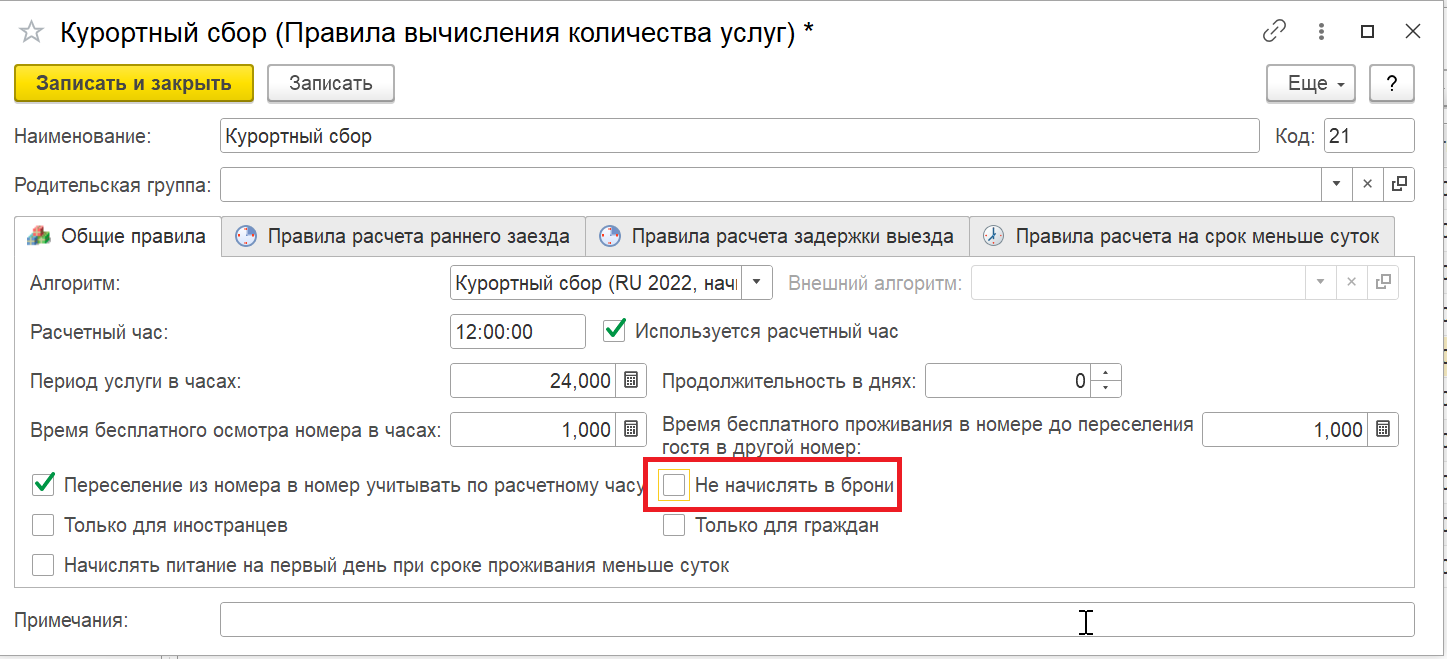
Task: Click бесплатного осмотра номера value field
Action: point(535,430)
